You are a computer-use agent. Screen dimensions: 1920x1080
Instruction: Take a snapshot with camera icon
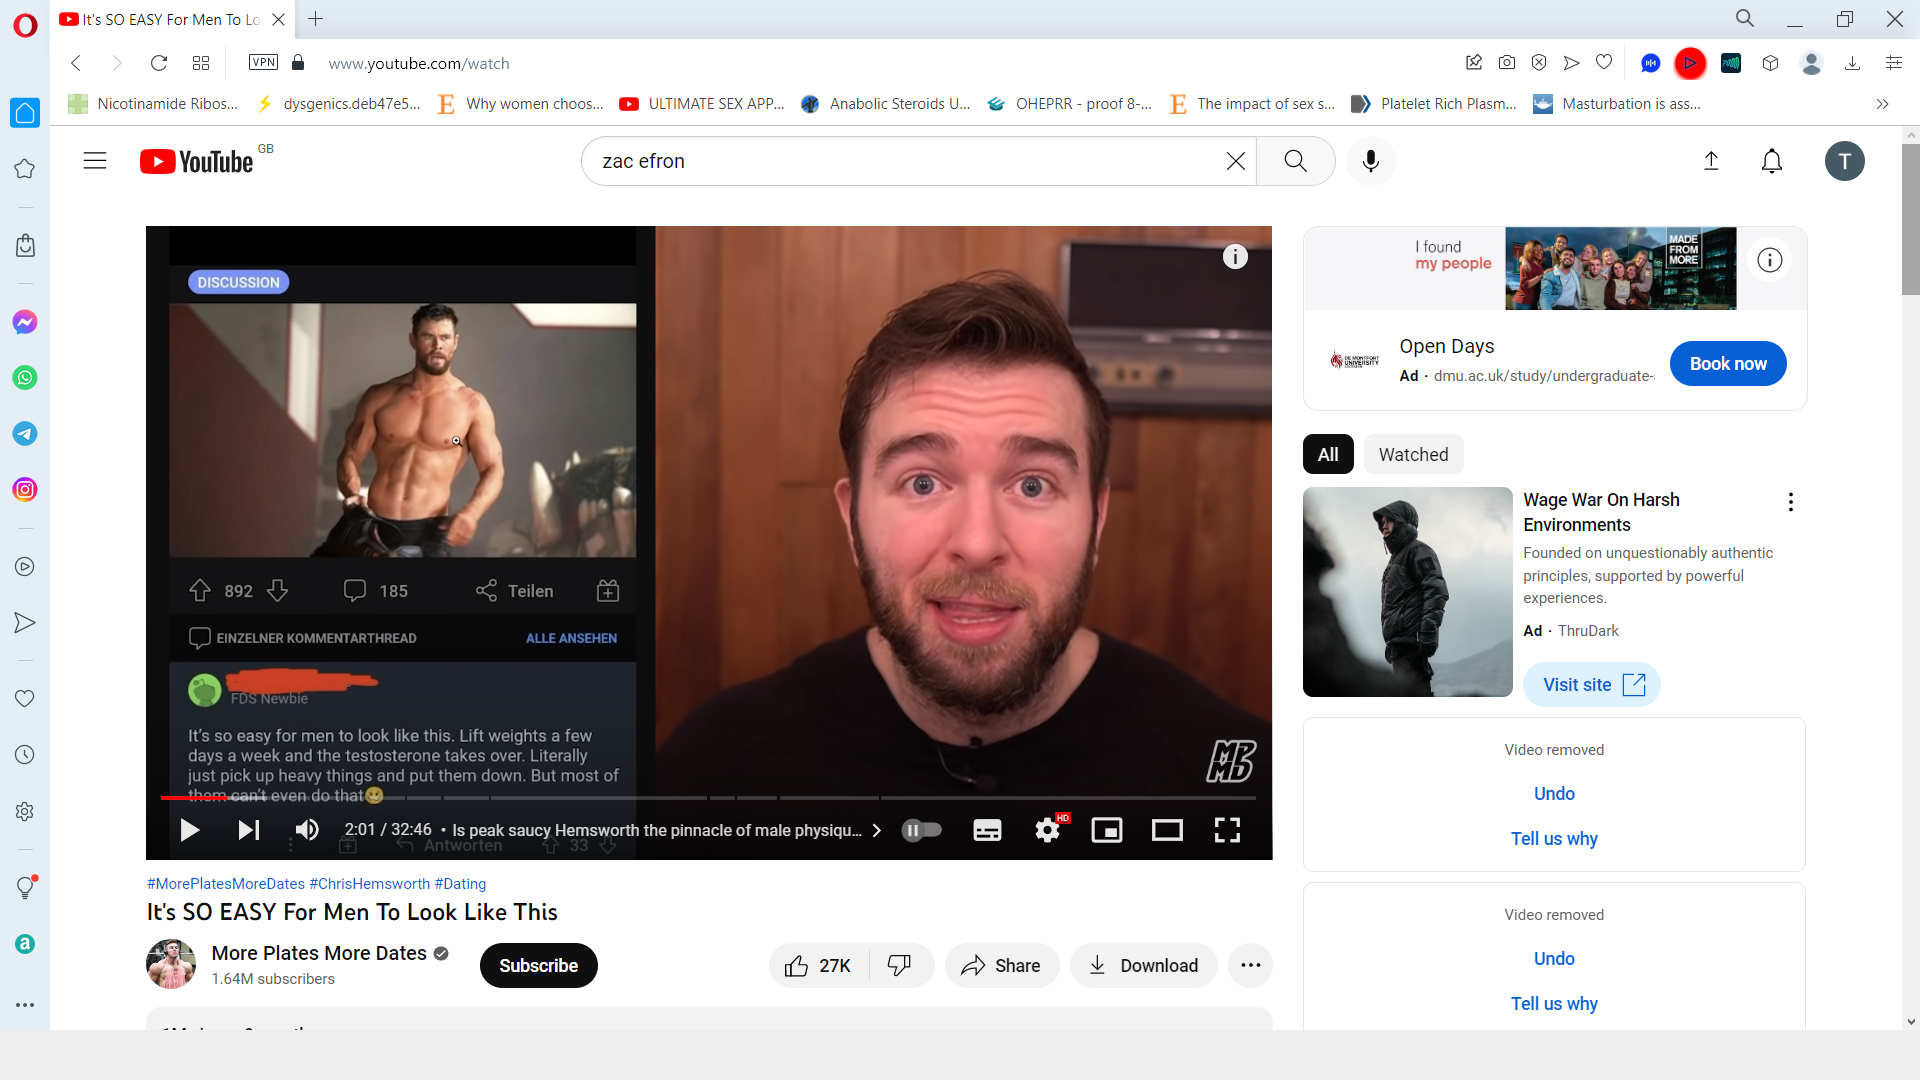(x=1507, y=63)
